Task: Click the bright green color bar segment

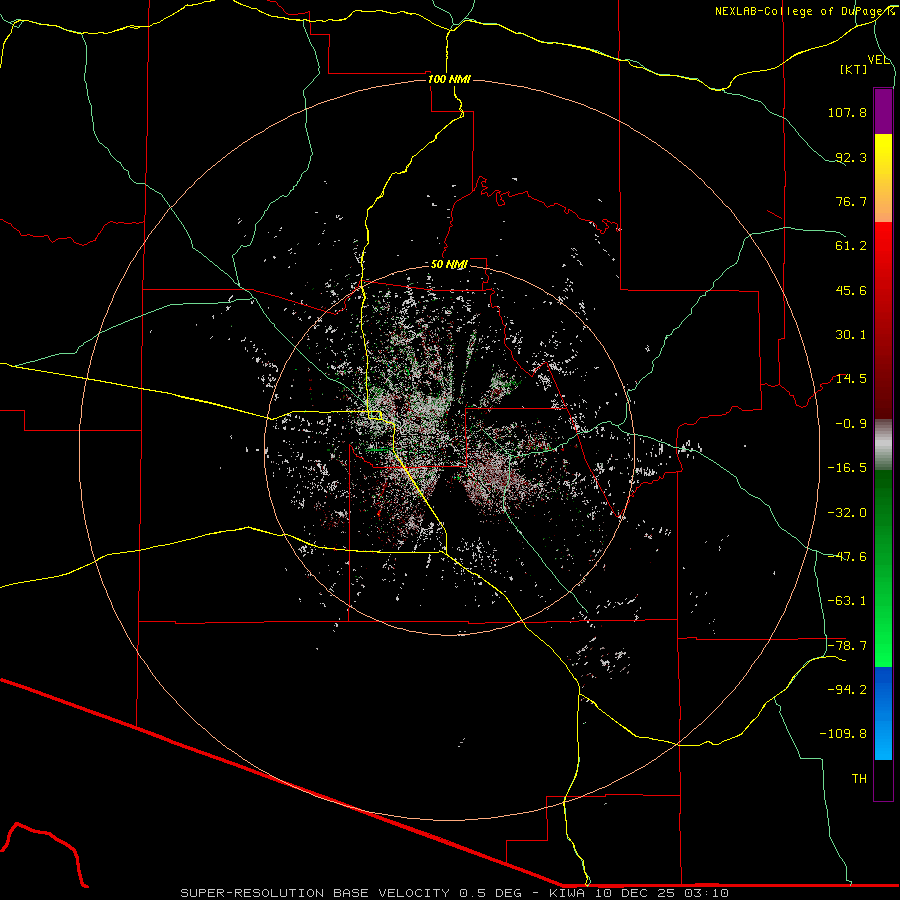Action: click(x=883, y=568)
